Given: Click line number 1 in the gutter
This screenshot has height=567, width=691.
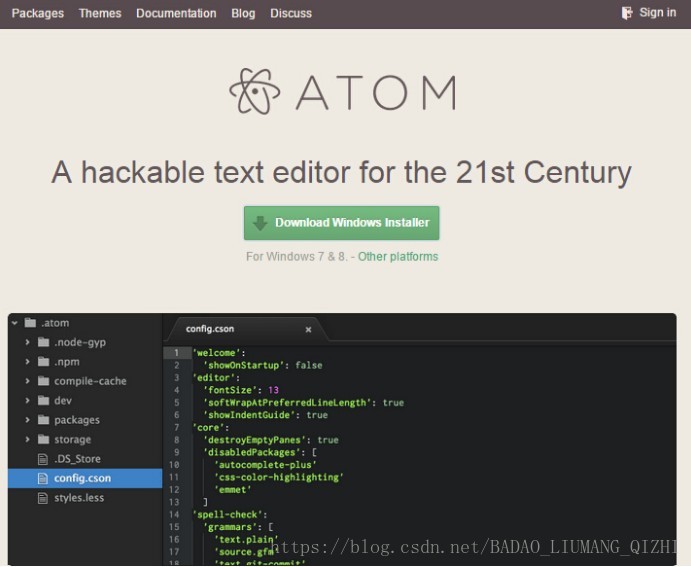Looking at the screenshot, I should [x=176, y=353].
